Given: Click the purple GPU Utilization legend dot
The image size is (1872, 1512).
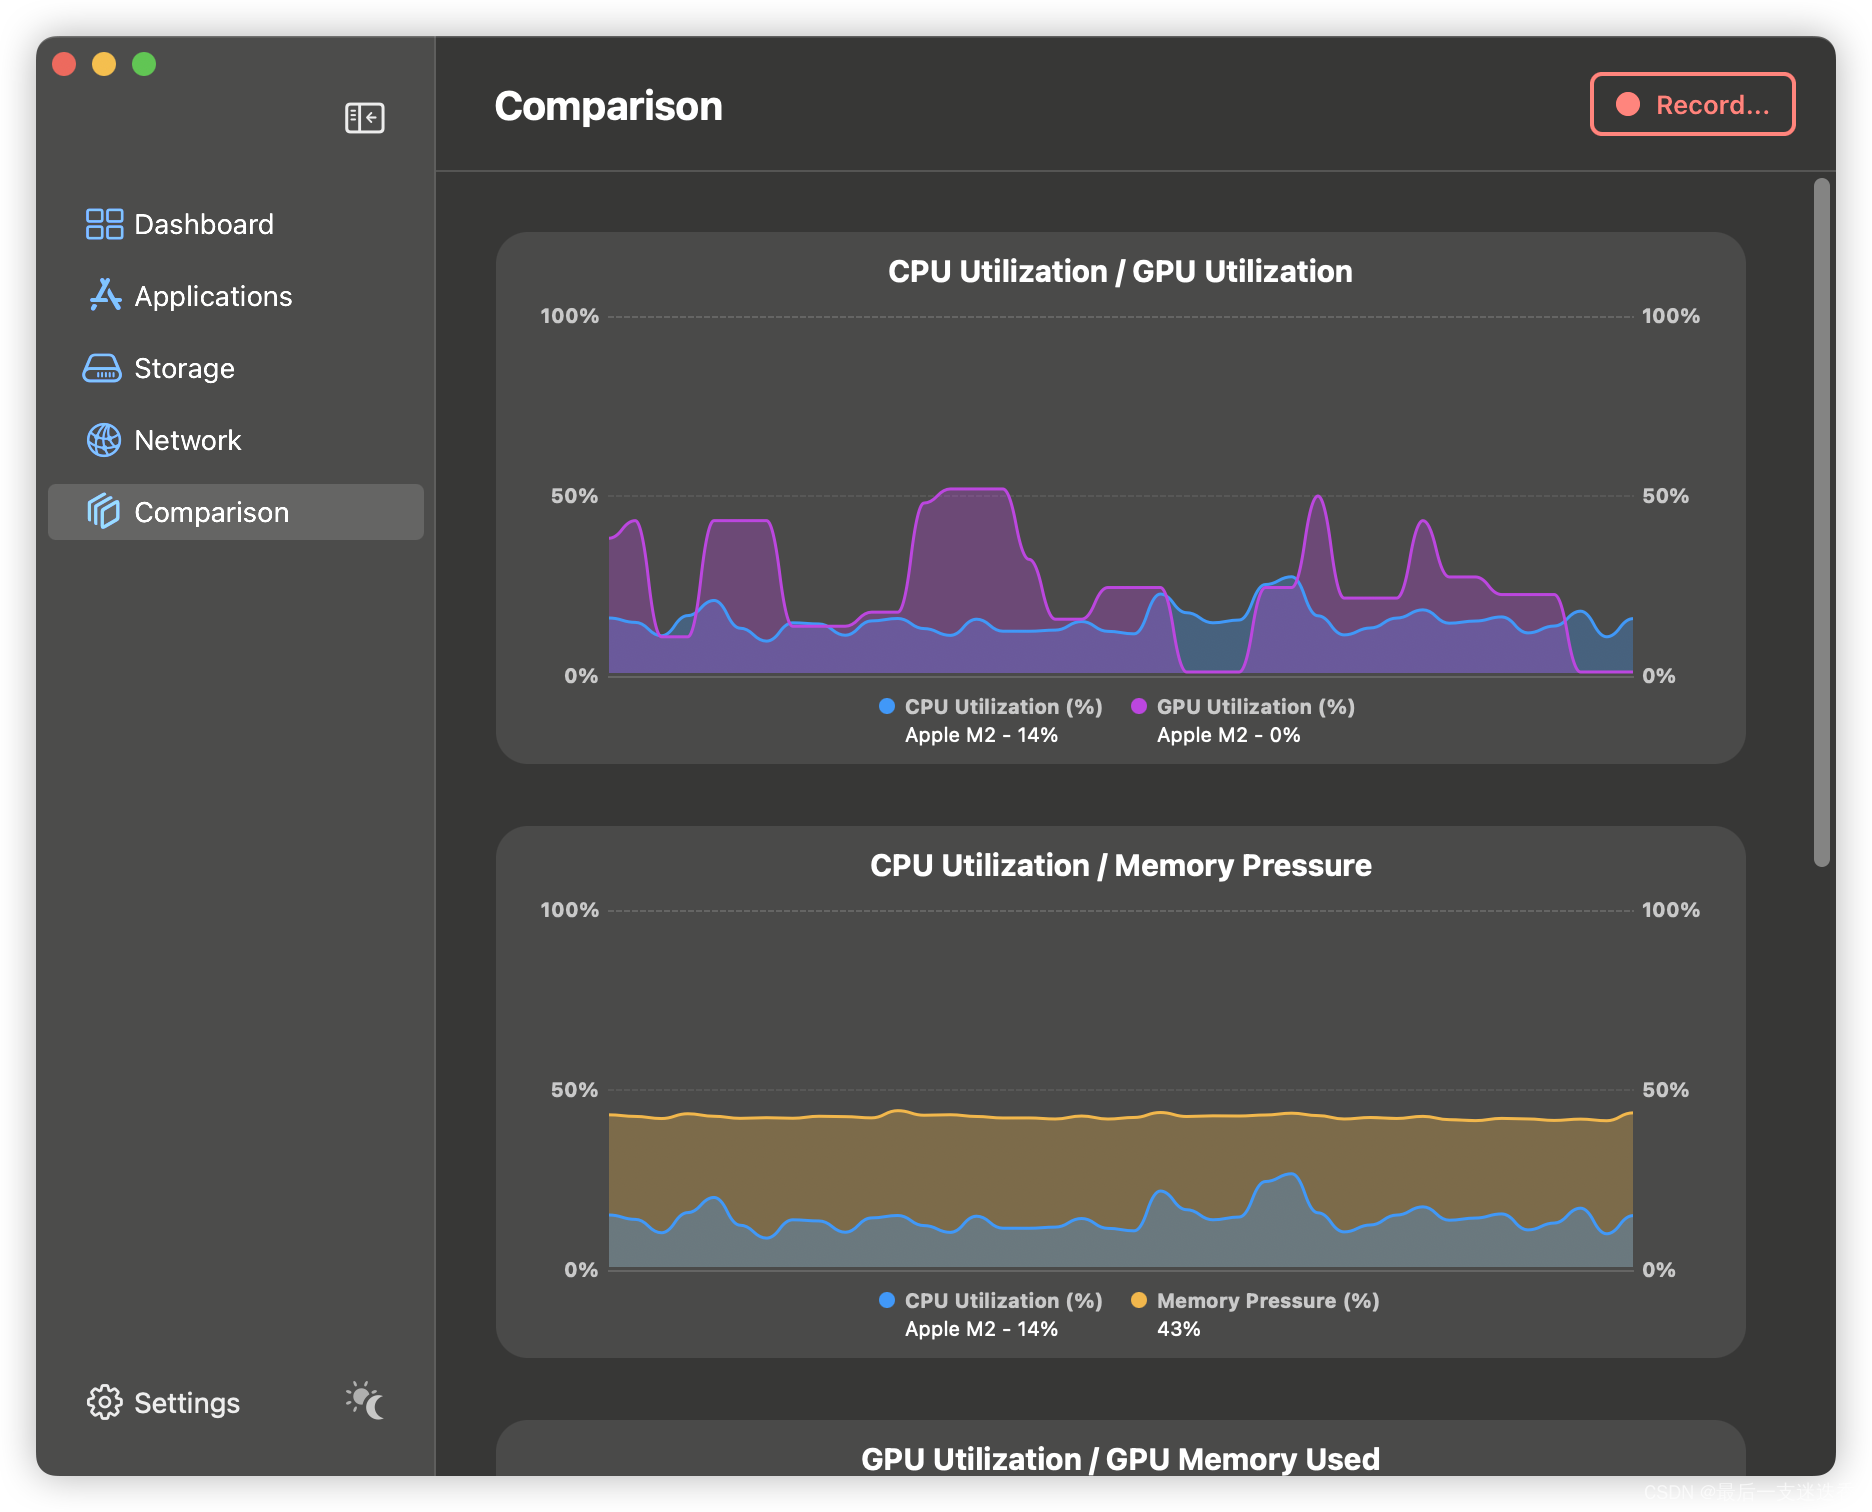Looking at the screenshot, I should tap(1139, 706).
